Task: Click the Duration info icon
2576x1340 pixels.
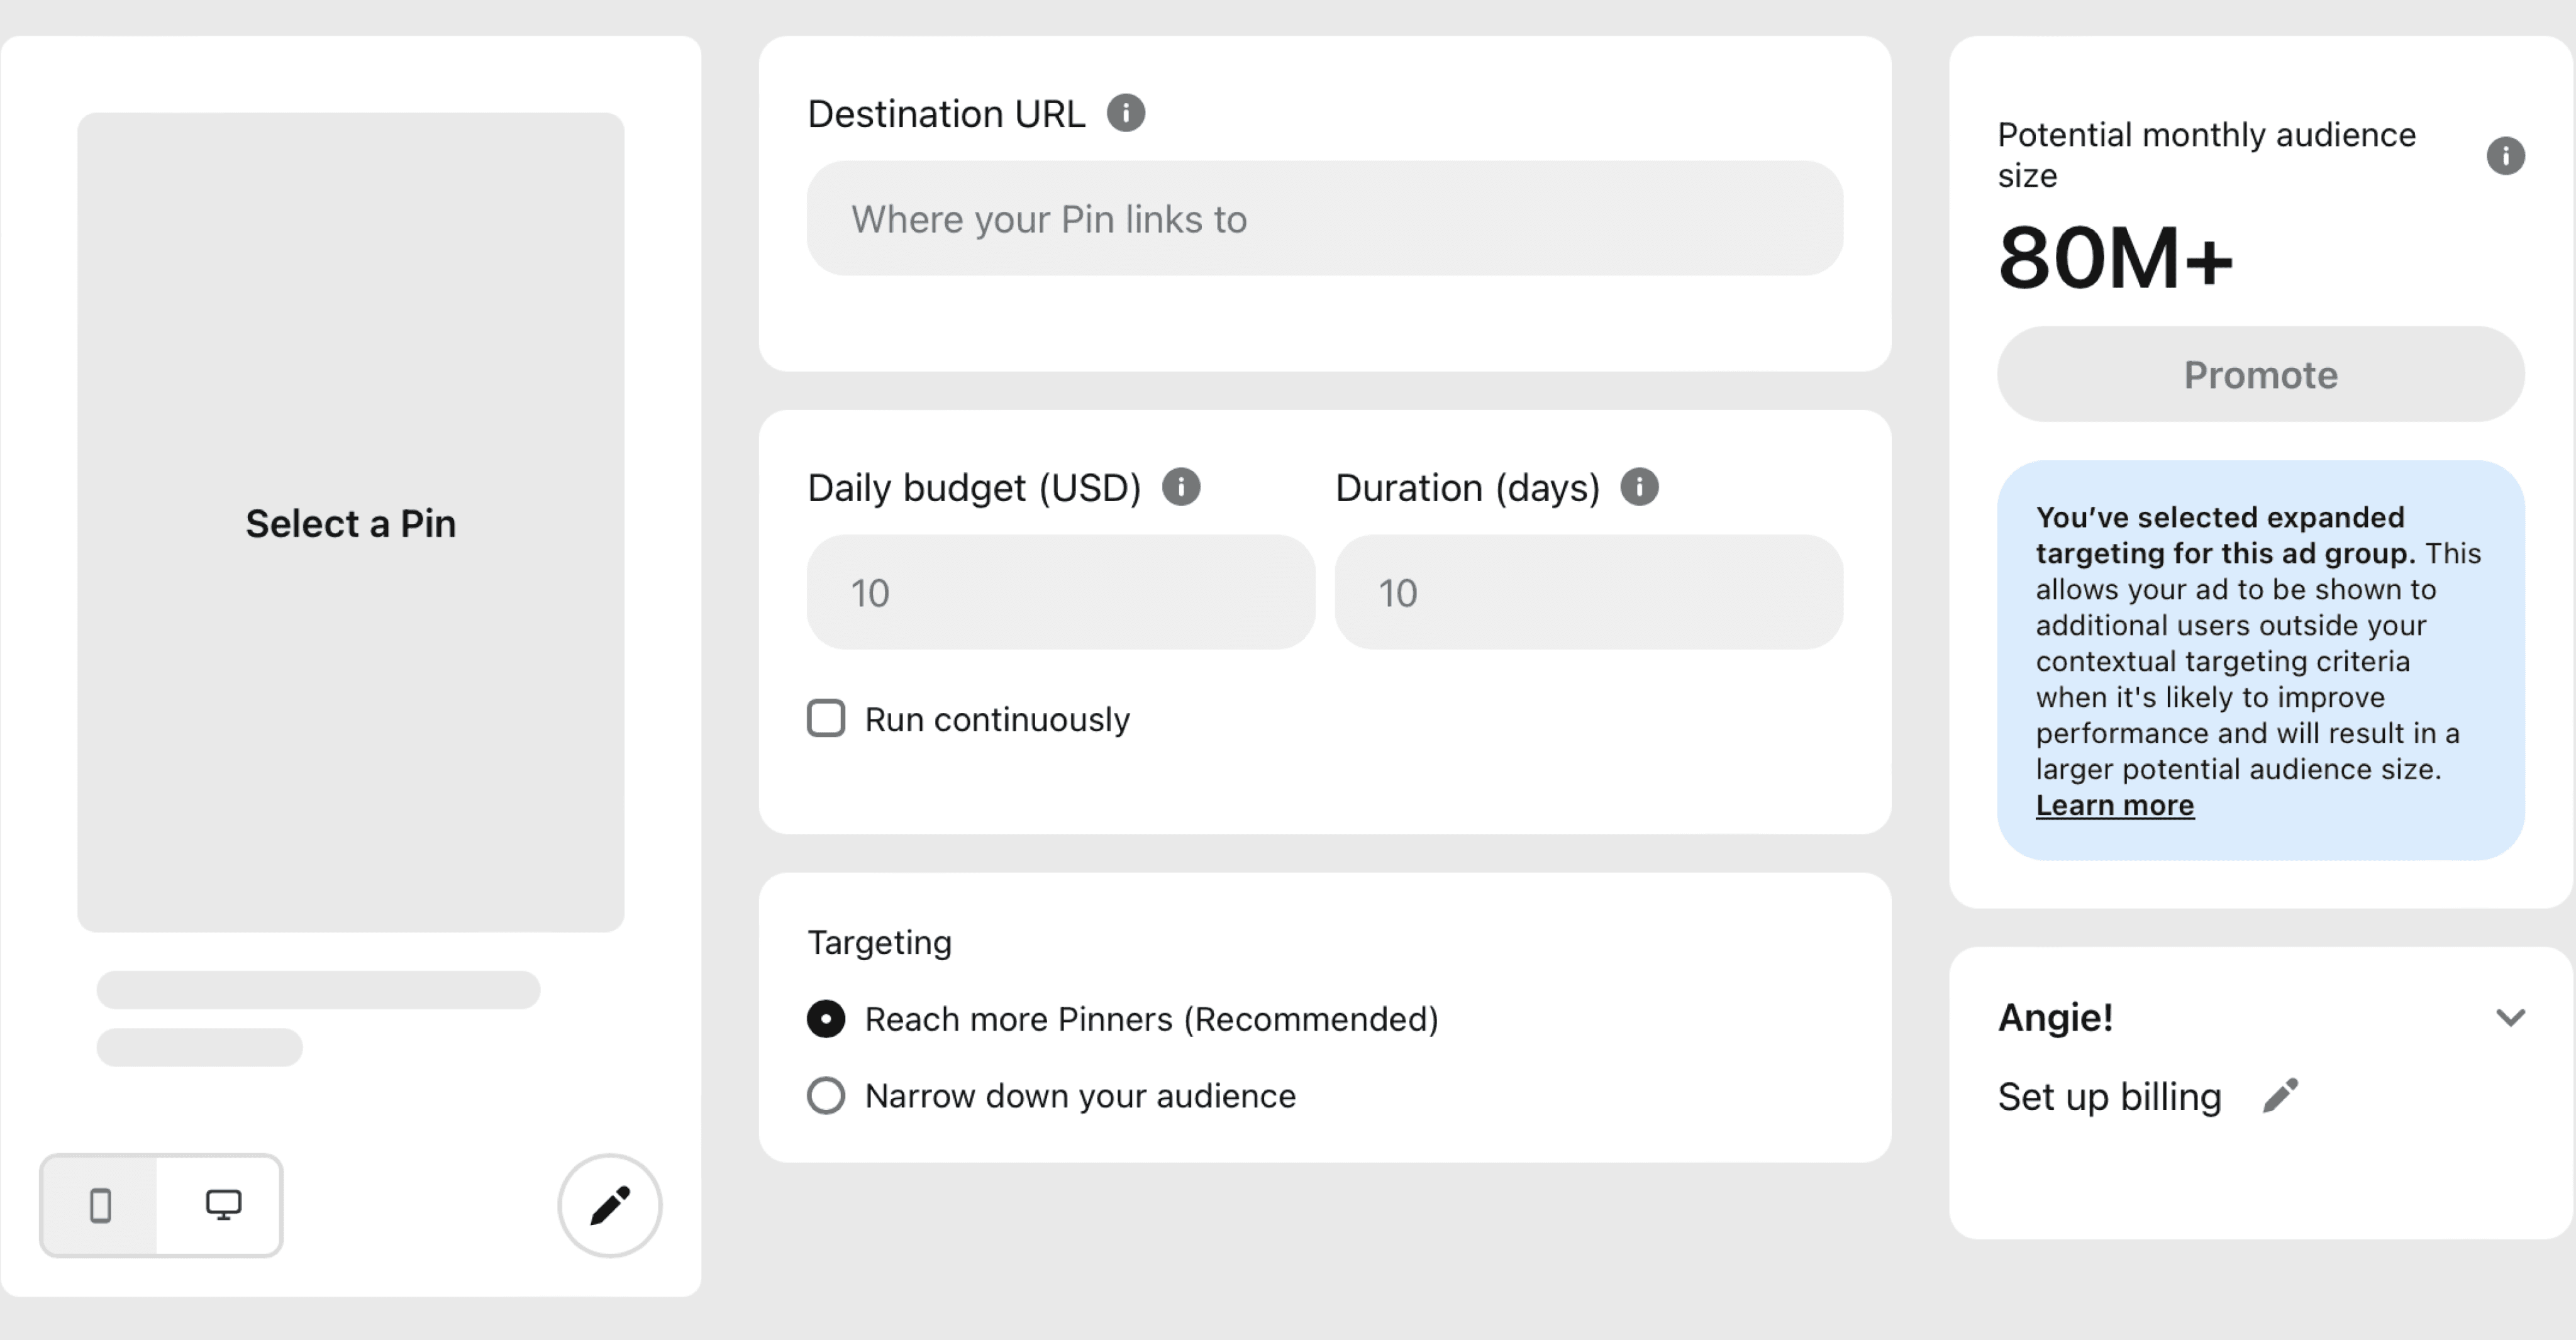Action: click(1639, 487)
